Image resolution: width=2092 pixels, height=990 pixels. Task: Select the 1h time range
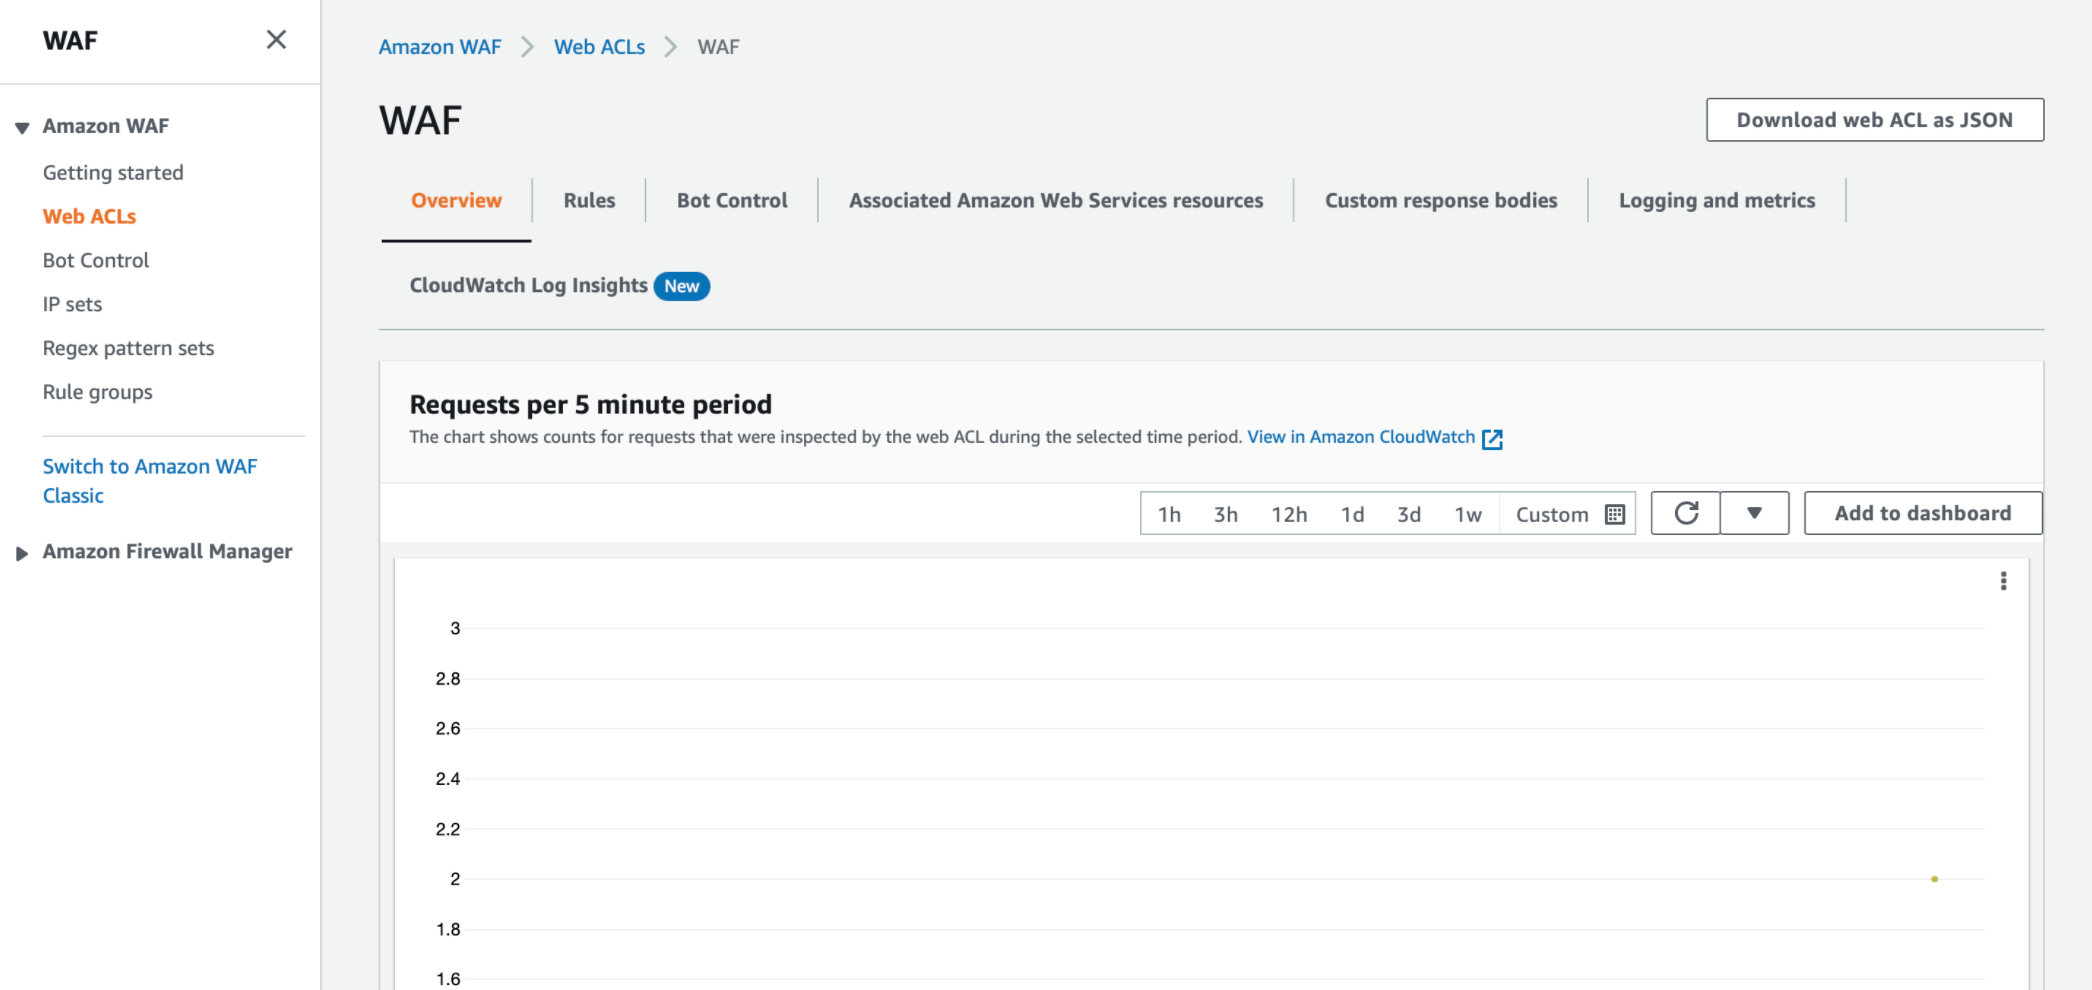(x=1169, y=514)
